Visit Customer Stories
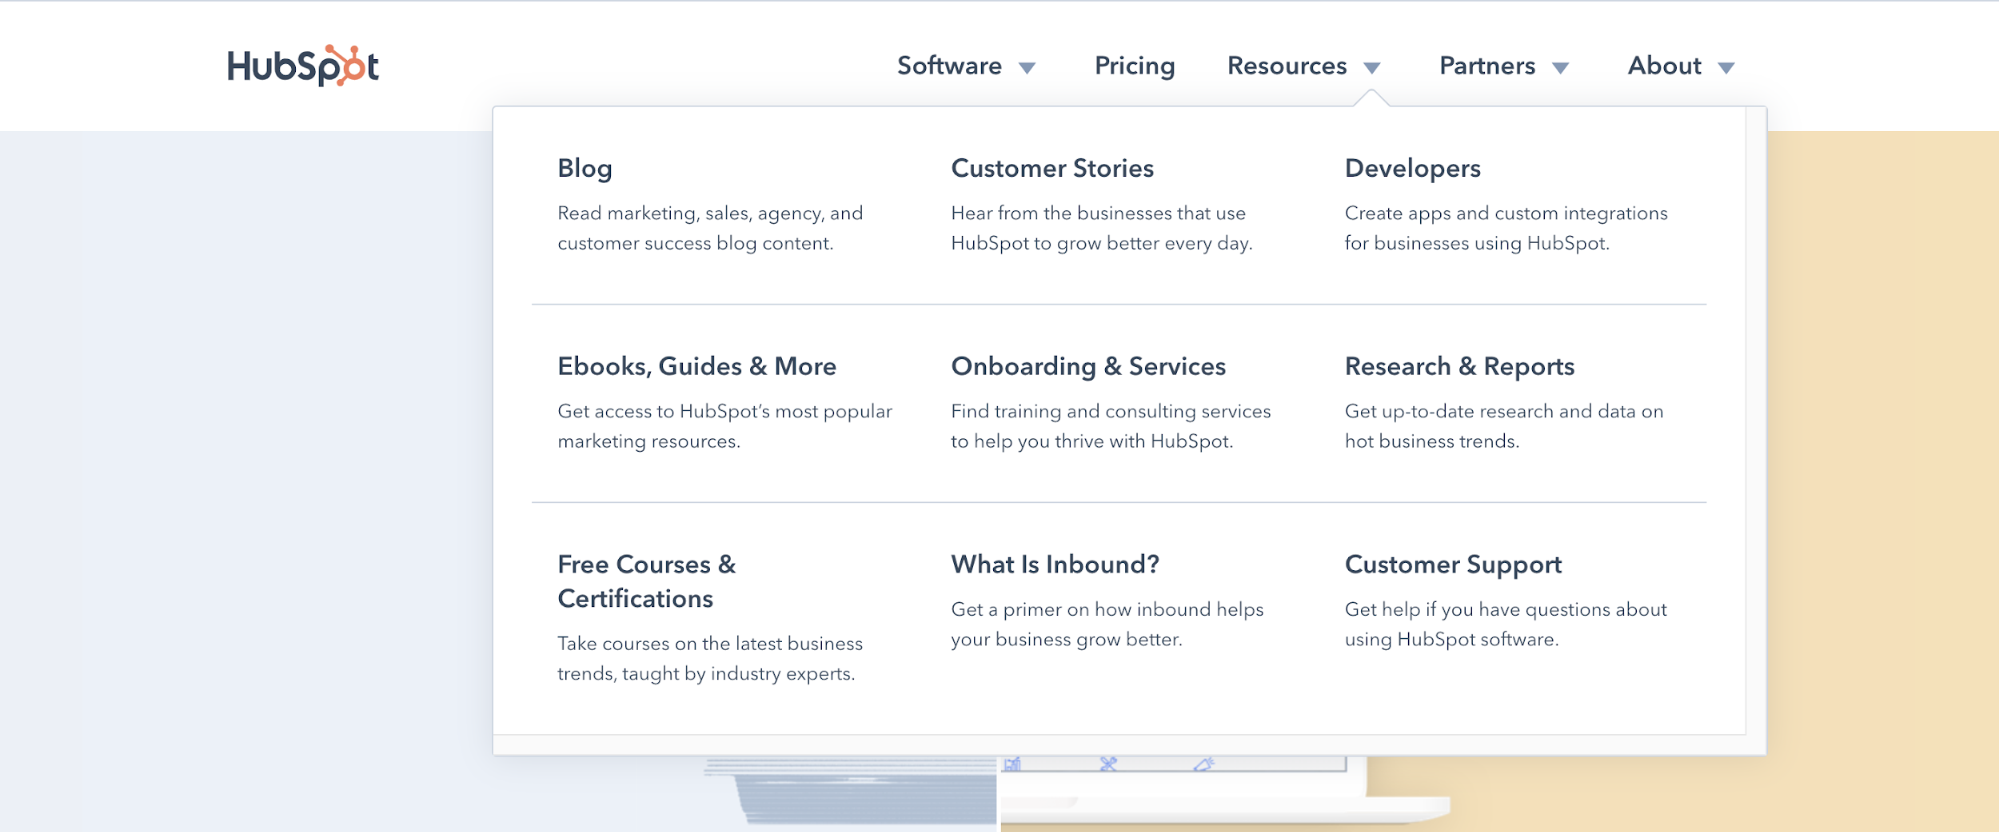The width and height of the screenshot is (1999, 833). tap(1052, 169)
